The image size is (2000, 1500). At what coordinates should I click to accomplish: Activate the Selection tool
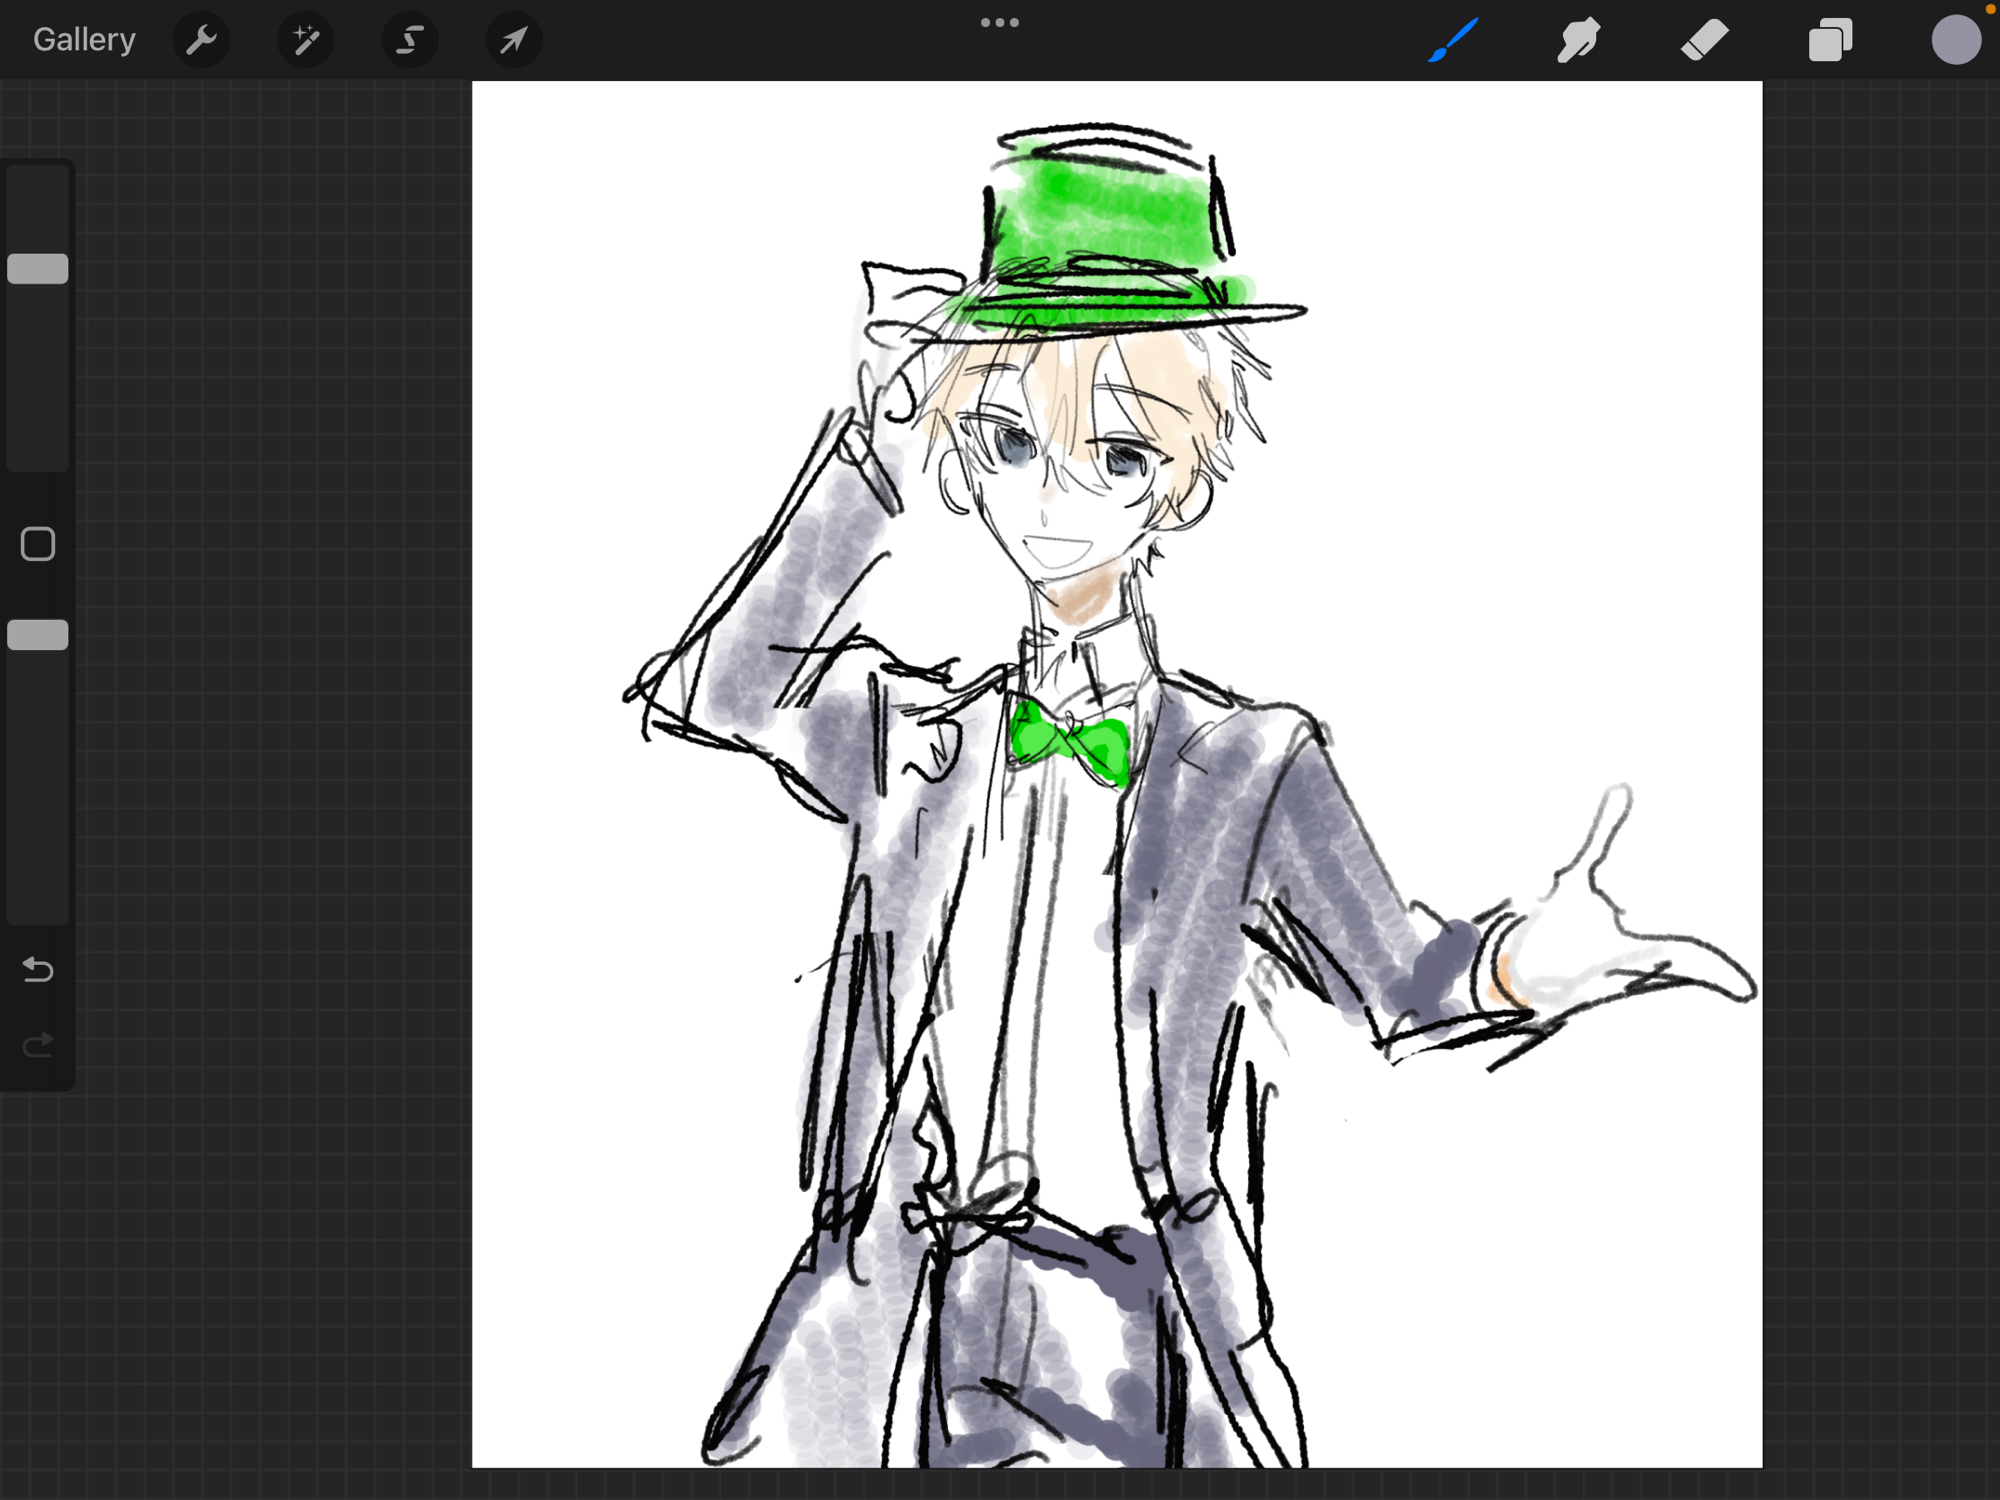click(x=409, y=40)
